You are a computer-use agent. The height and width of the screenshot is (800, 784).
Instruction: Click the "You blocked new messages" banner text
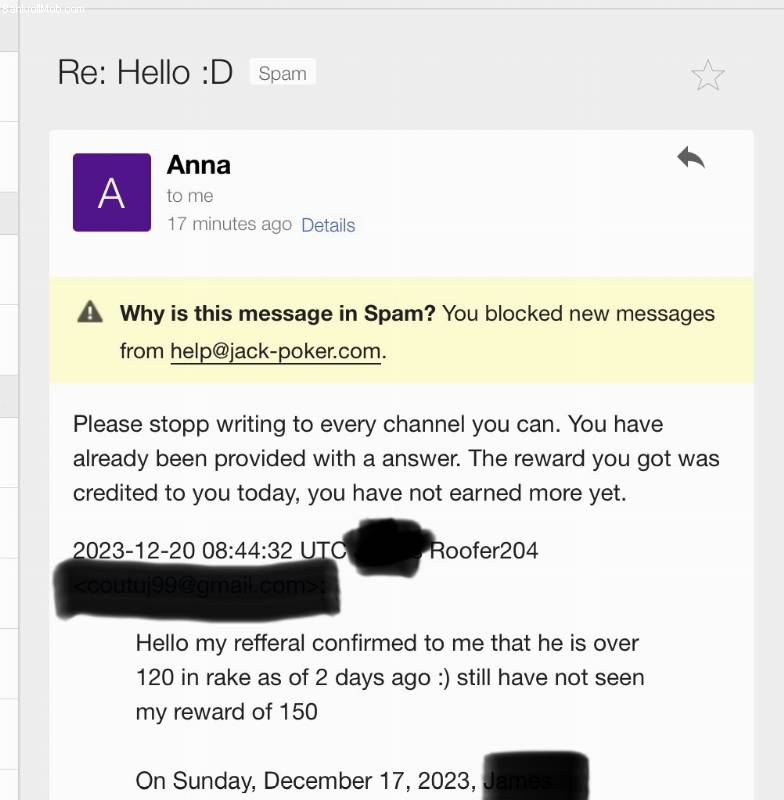coord(578,313)
